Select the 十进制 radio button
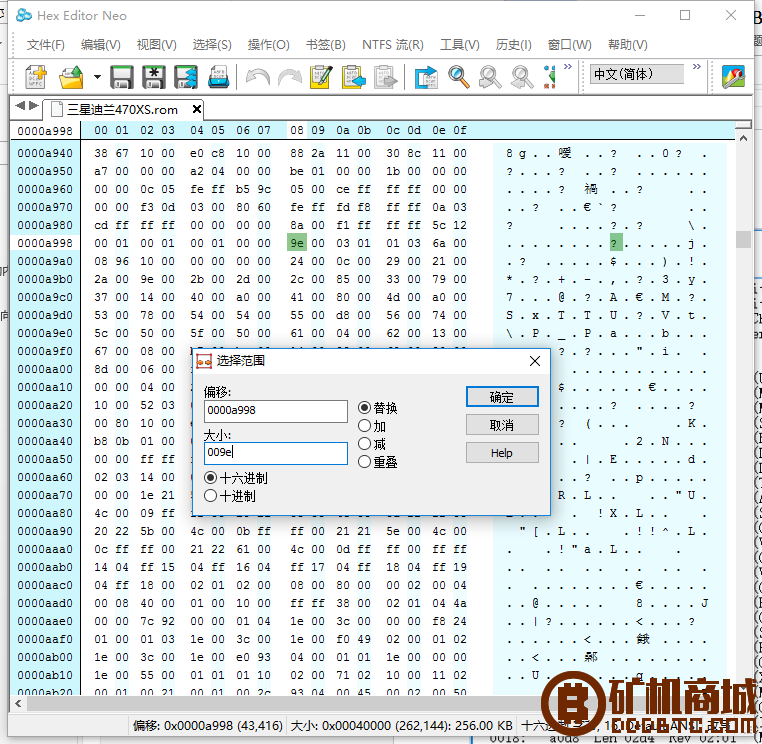Image resolution: width=762 pixels, height=744 pixels. tap(210, 496)
